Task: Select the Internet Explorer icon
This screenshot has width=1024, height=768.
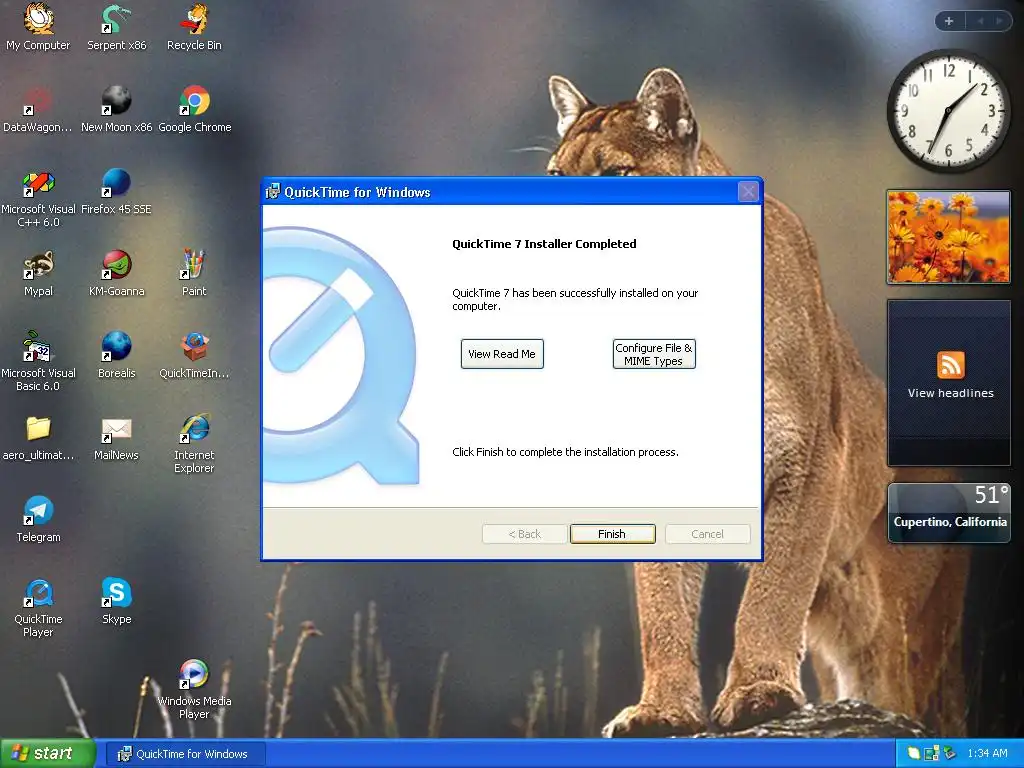Action: point(194,443)
